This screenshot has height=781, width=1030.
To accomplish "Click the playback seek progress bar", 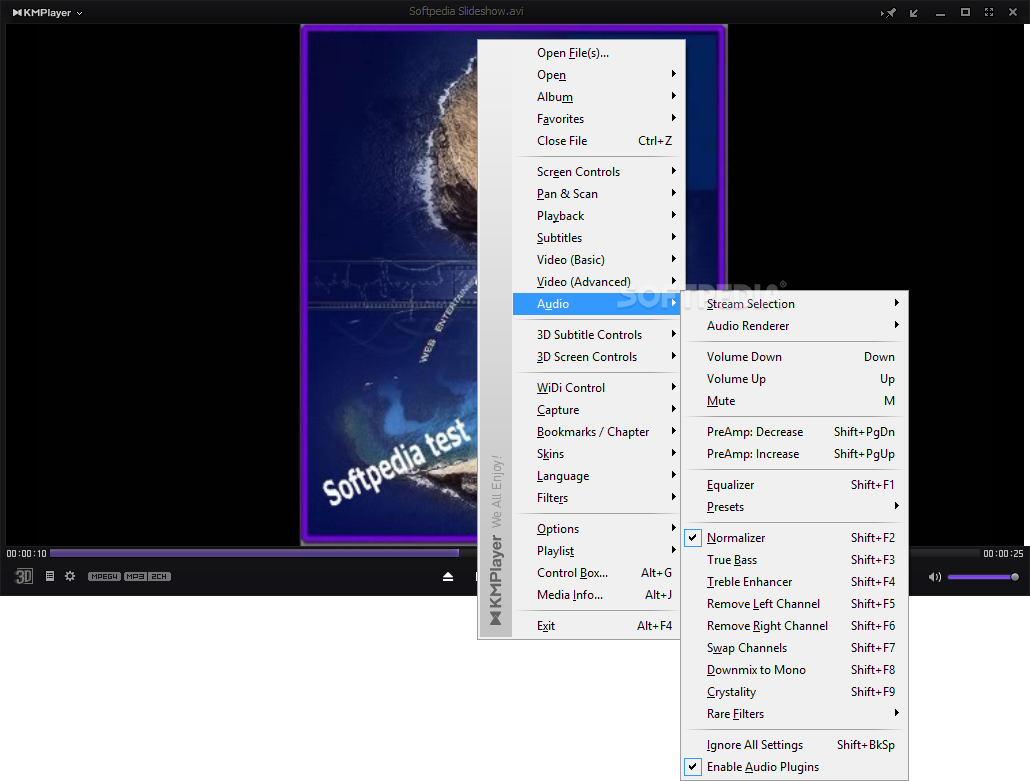I will [263, 553].
